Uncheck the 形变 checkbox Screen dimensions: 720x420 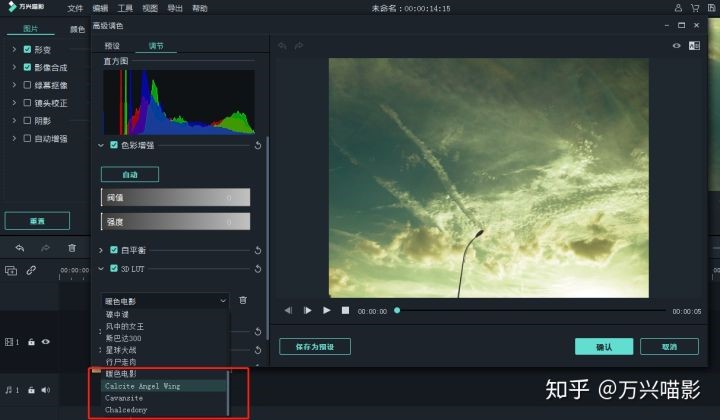pyautogui.click(x=27, y=50)
